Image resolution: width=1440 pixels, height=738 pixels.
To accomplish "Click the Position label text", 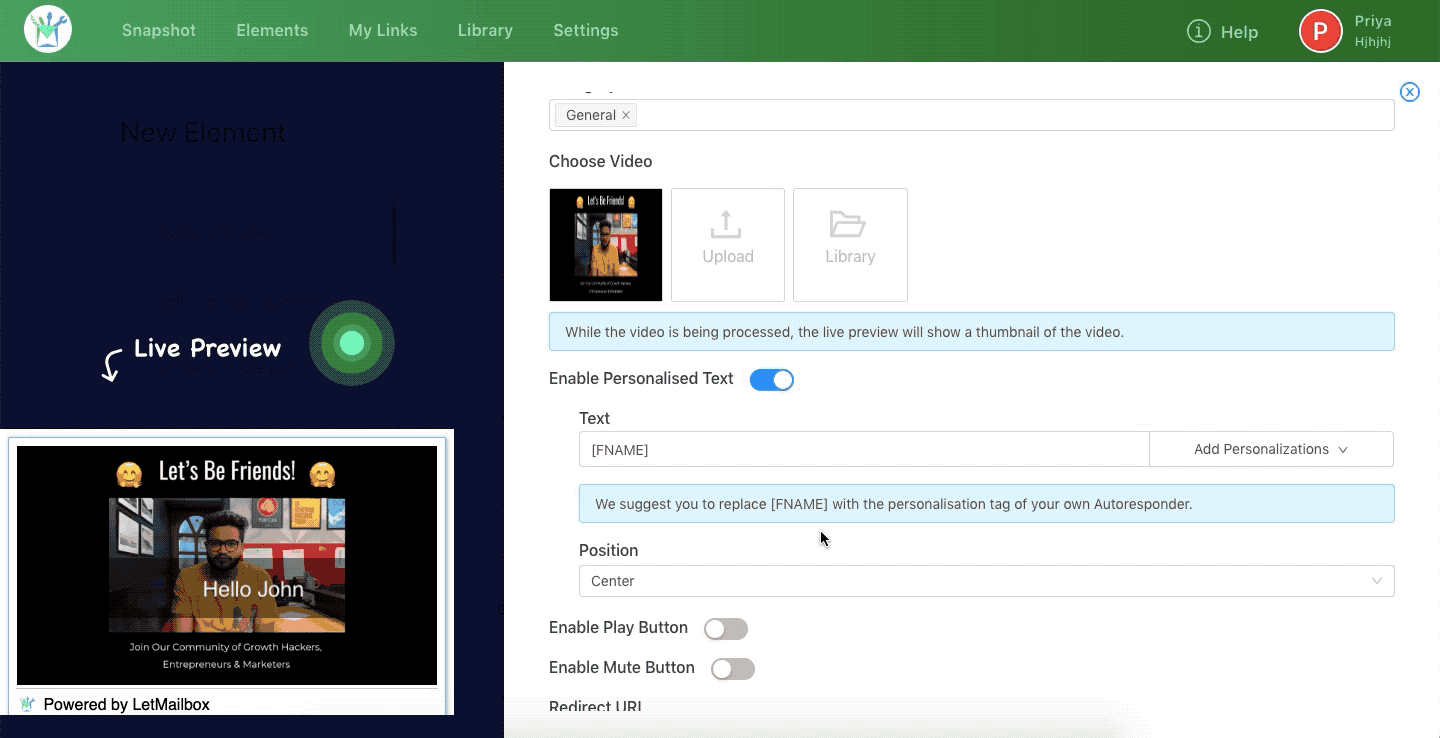I will click(608, 551).
